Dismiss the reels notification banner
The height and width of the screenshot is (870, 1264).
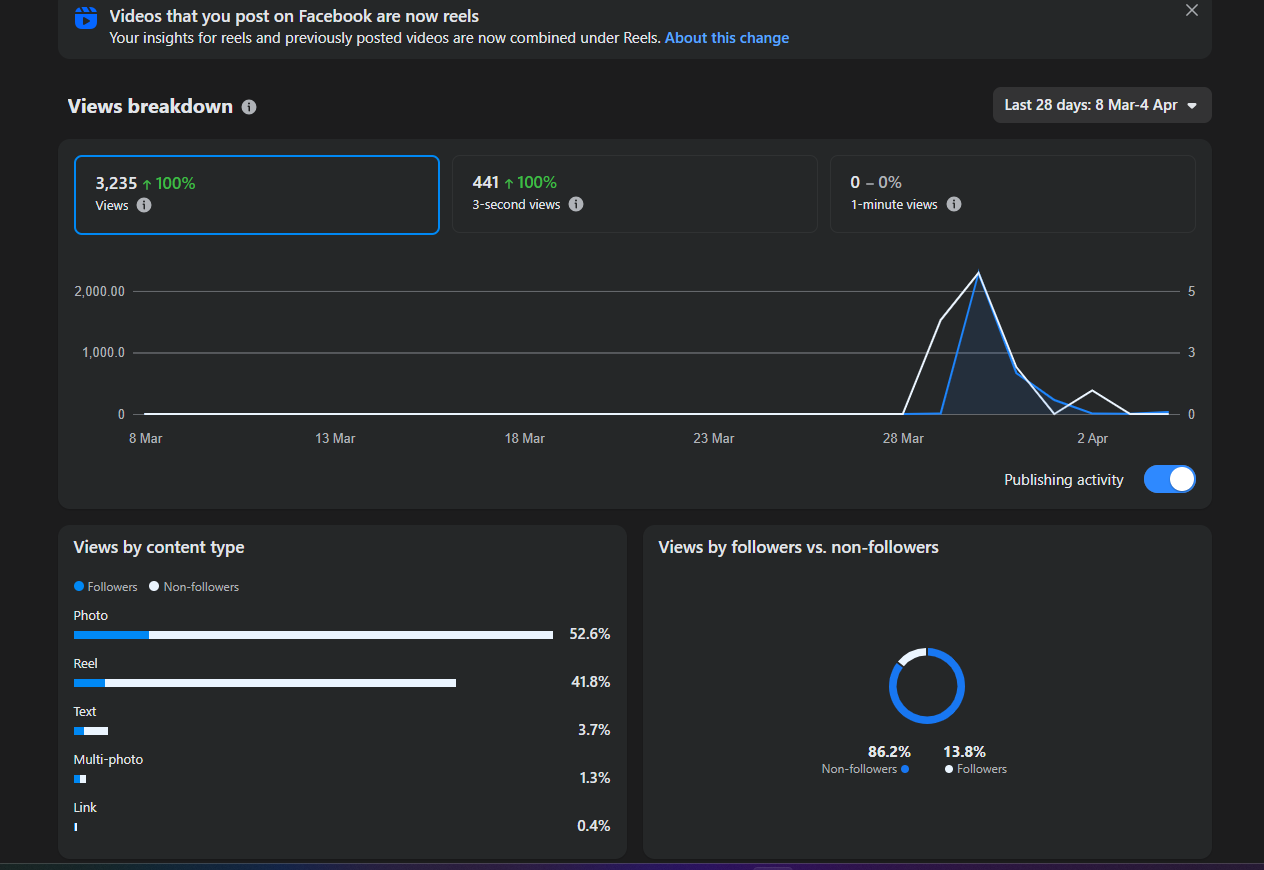[x=1191, y=10]
